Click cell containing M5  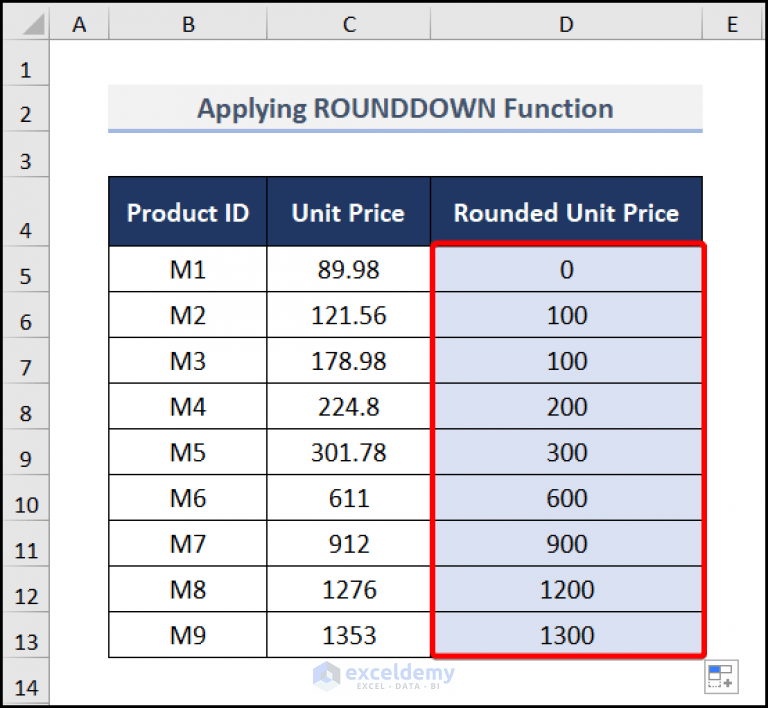[x=188, y=452]
